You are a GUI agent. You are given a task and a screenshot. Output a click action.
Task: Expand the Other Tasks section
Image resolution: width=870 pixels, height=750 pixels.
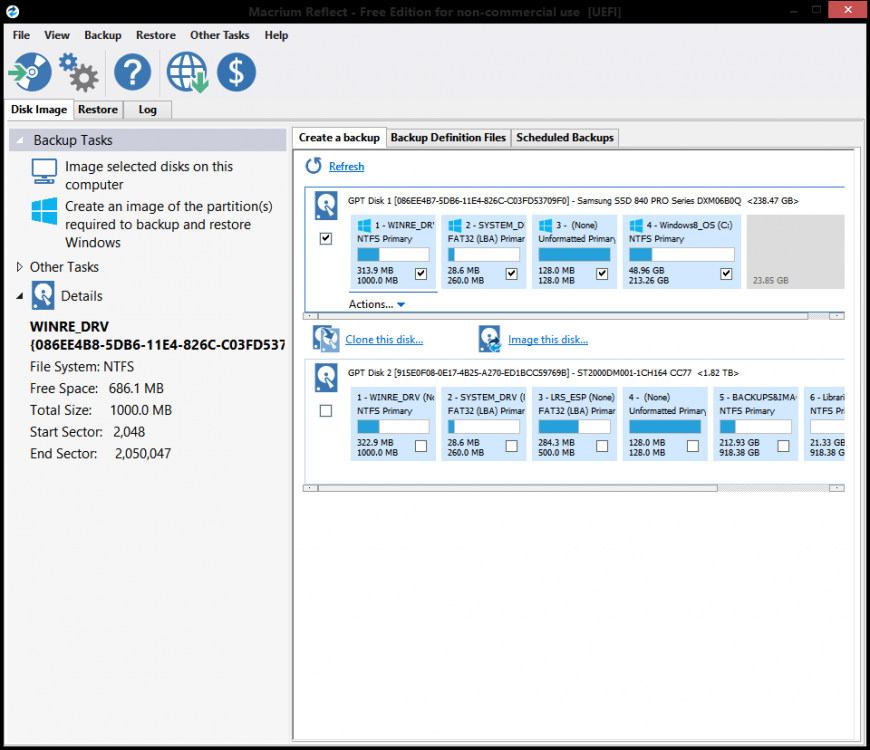point(19,267)
